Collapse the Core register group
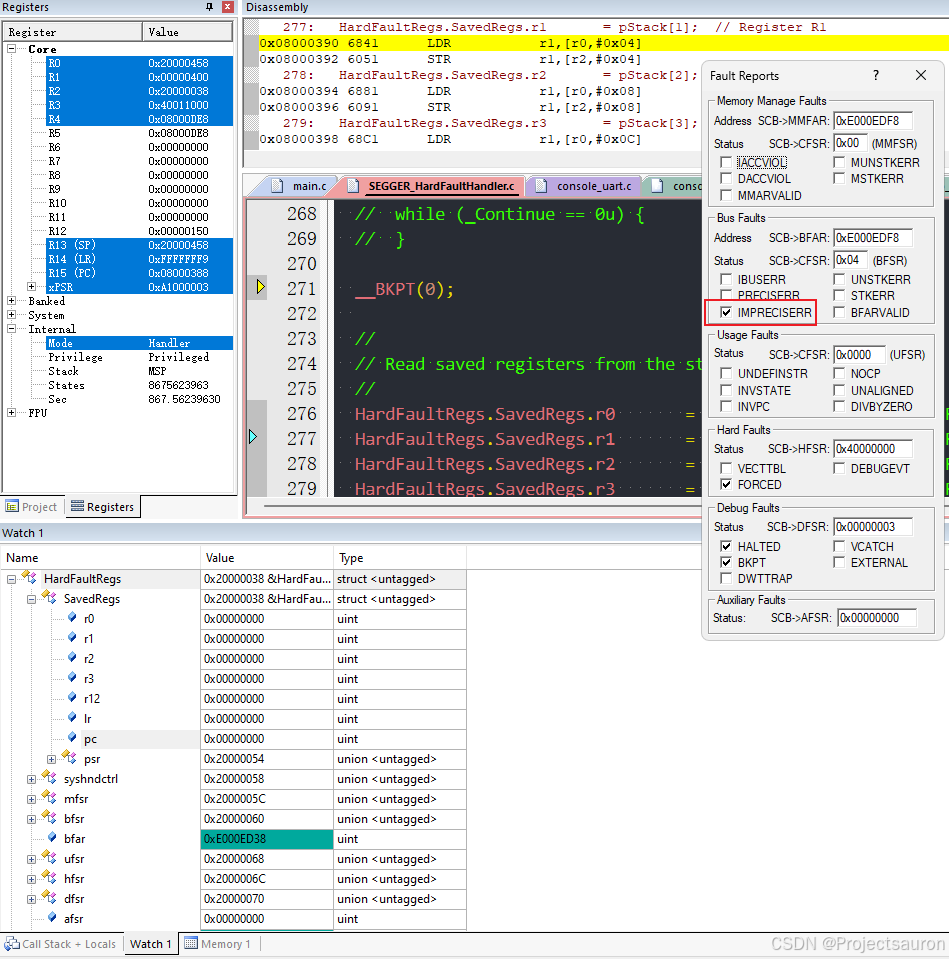 [x=11, y=49]
